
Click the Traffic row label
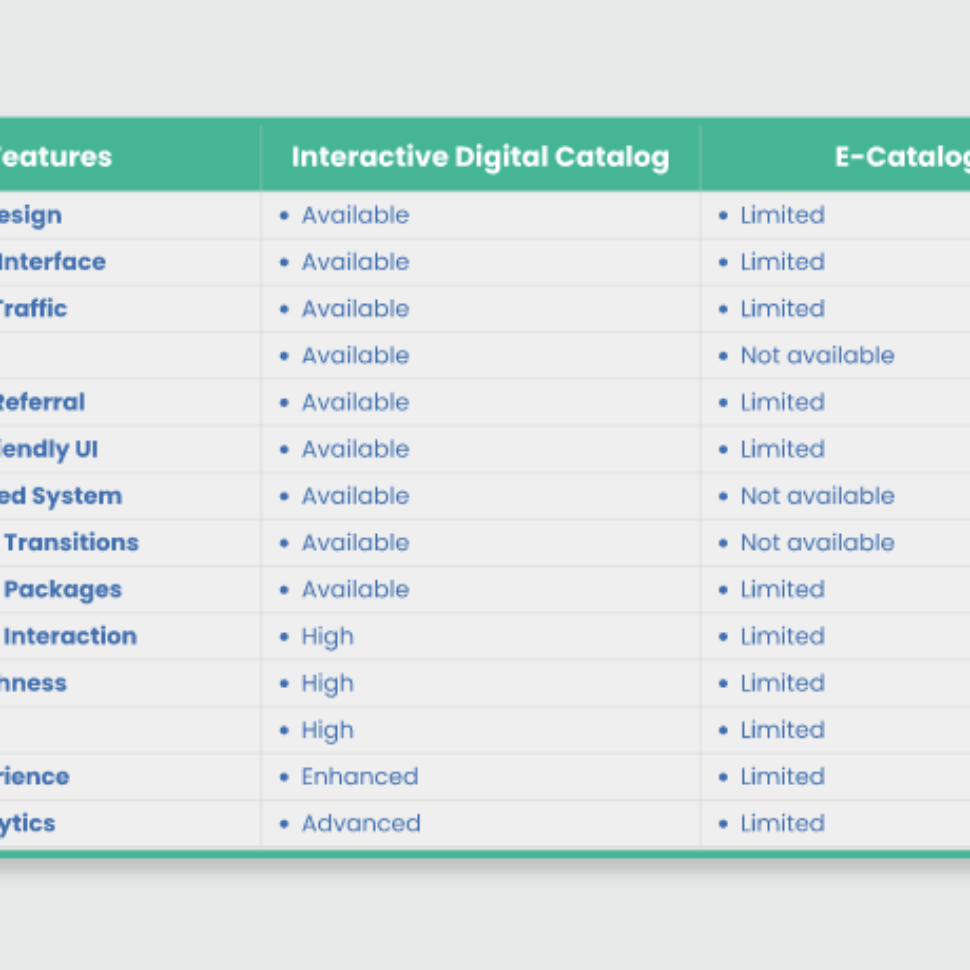[34, 309]
